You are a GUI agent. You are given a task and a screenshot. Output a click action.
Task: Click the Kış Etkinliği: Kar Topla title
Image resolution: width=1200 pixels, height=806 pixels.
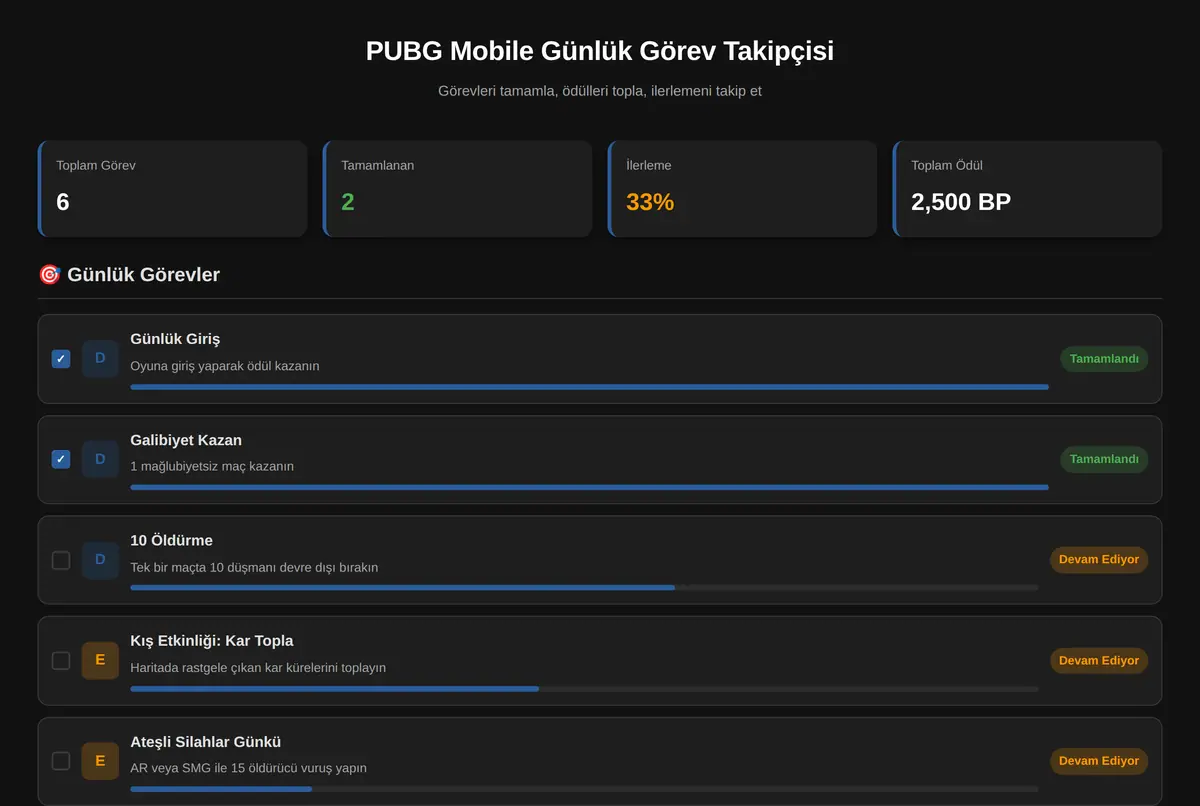[212, 641]
